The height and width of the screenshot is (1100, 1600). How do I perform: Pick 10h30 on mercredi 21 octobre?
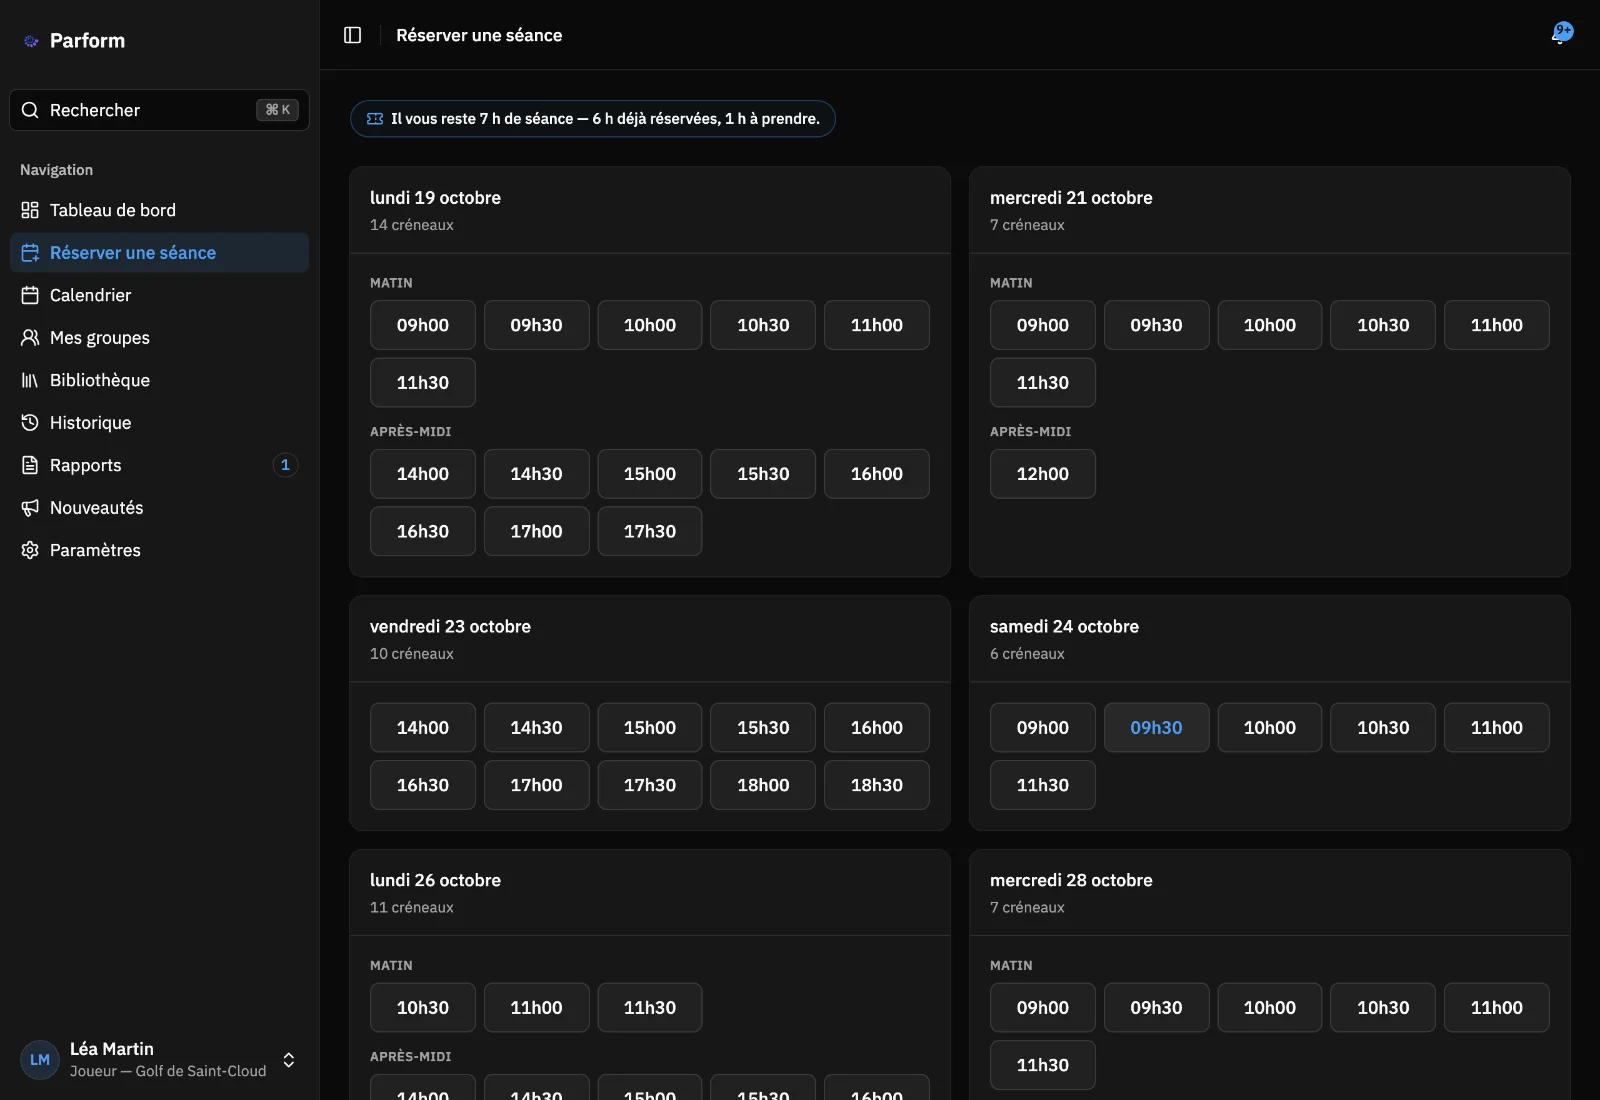1383,325
